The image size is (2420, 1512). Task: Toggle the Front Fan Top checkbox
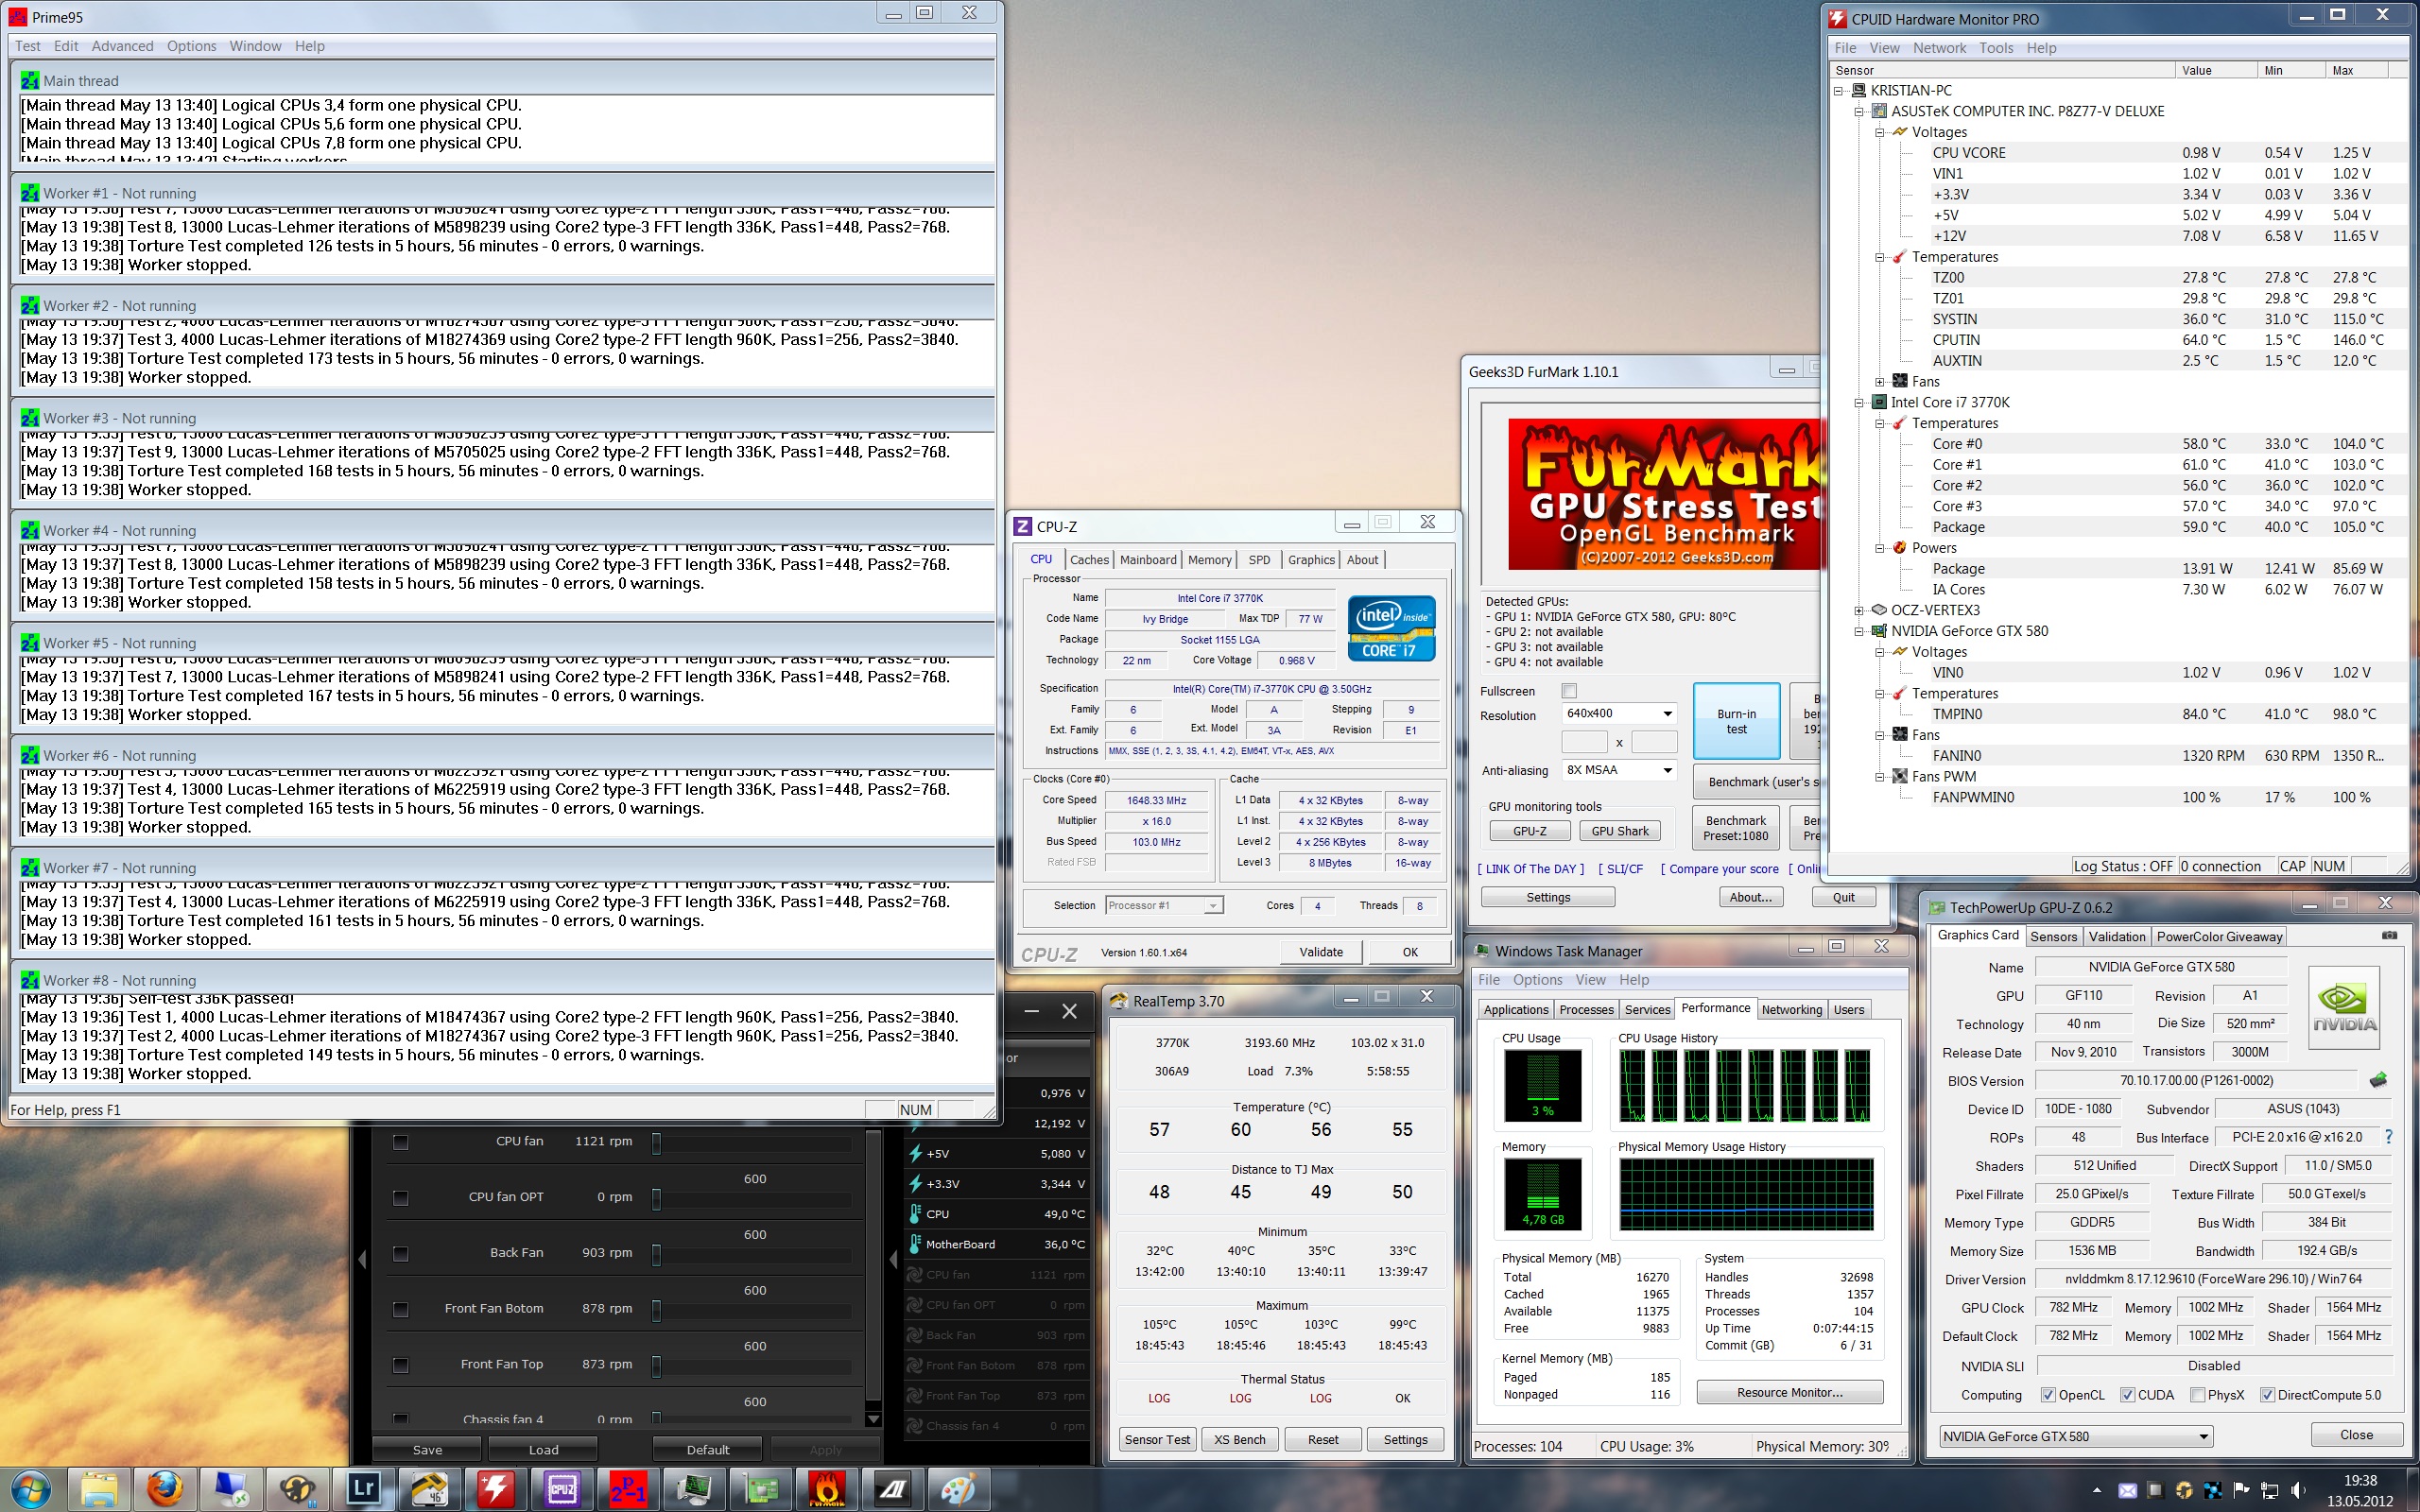pos(400,1365)
